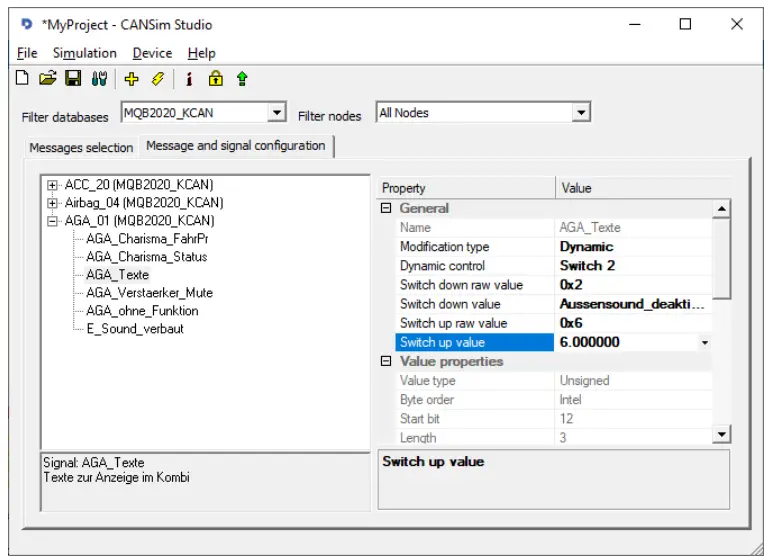Expand the Airbag_04 message node
This screenshot has height=559, width=771.
tap(53, 203)
